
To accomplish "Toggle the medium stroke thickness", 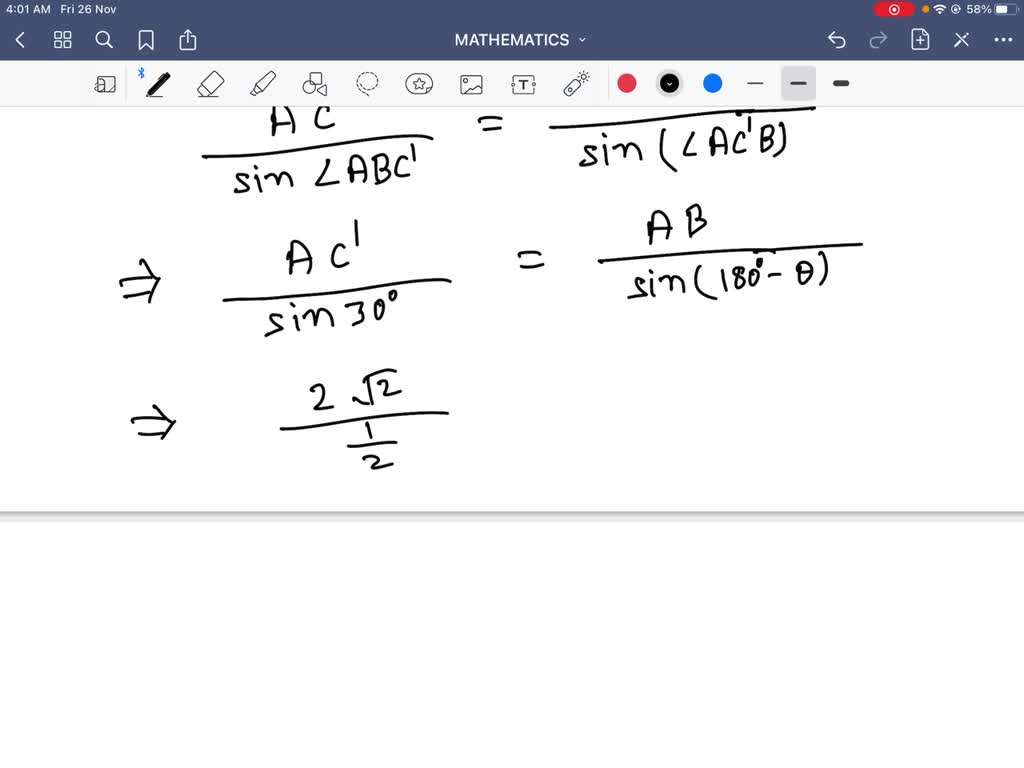I will (797, 84).
